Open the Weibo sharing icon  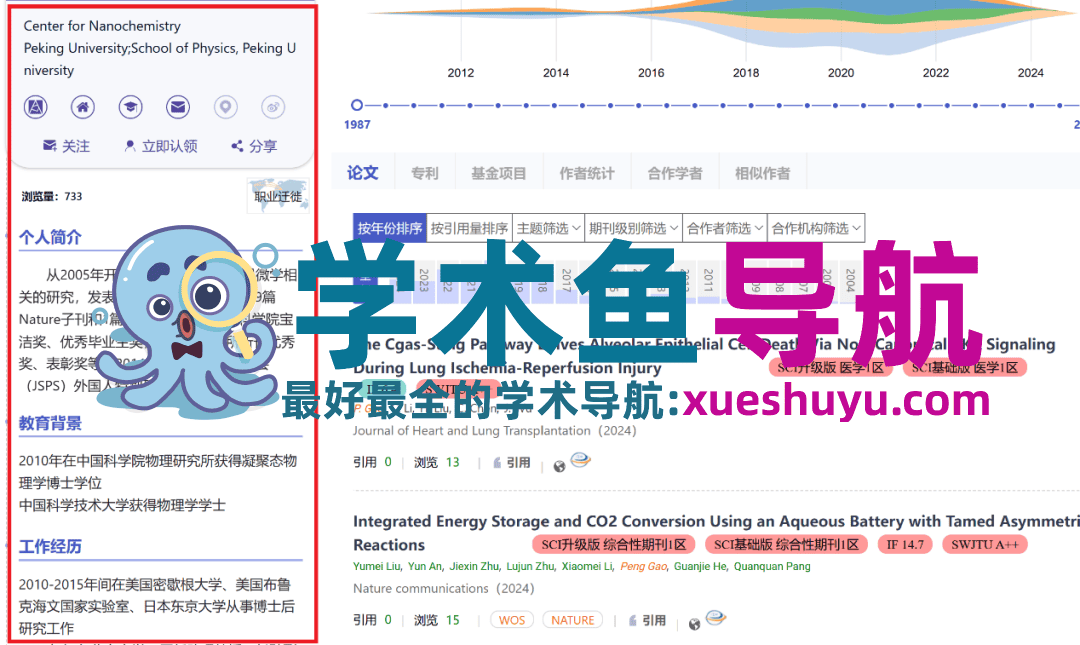pyautogui.click(x=272, y=107)
